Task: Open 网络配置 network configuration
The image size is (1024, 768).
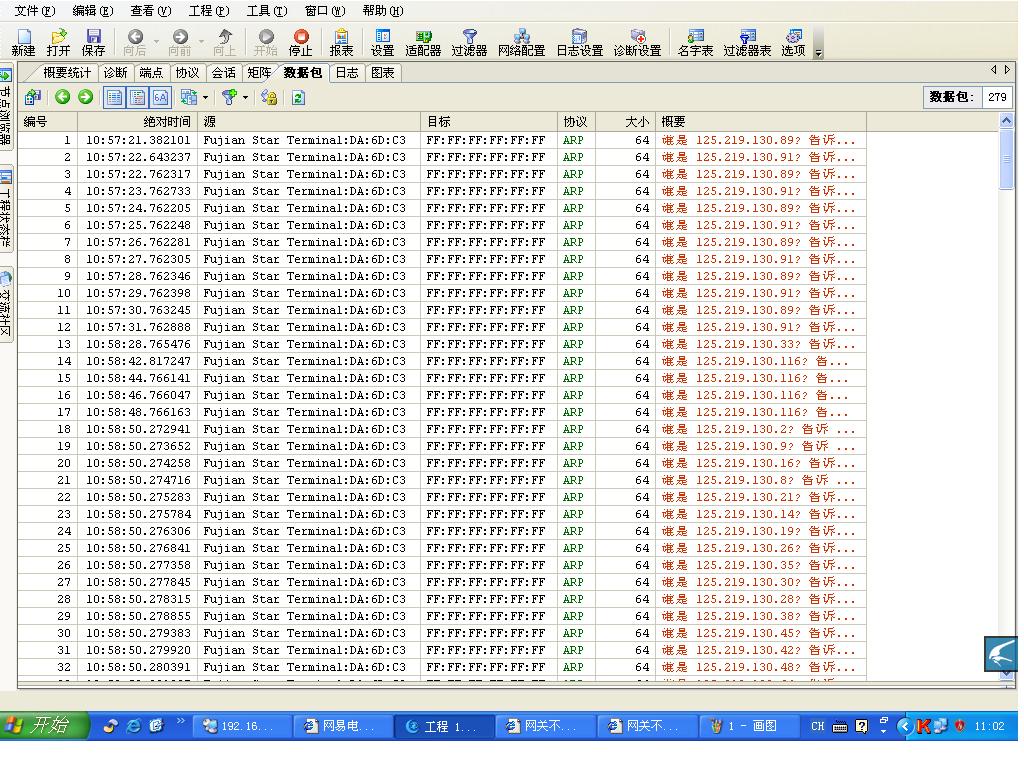Action: tap(521, 42)
